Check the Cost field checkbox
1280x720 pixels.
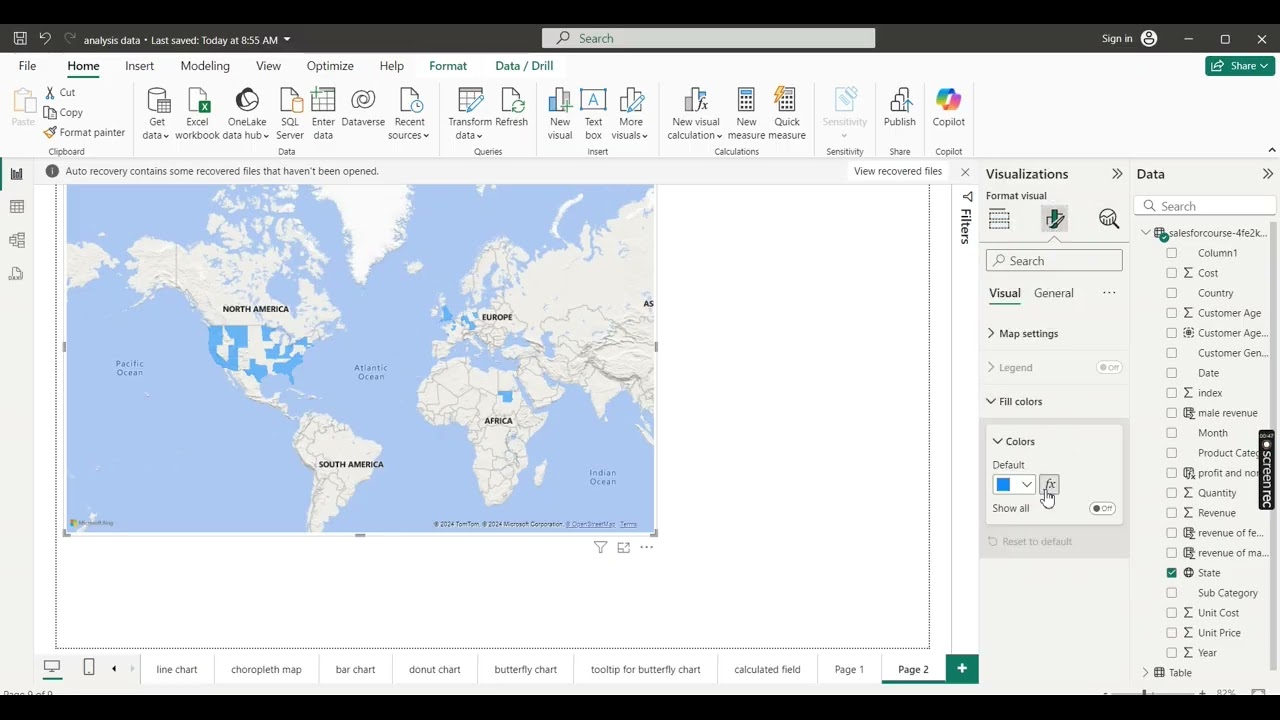pyautogui.click(x=1172, y=273)
